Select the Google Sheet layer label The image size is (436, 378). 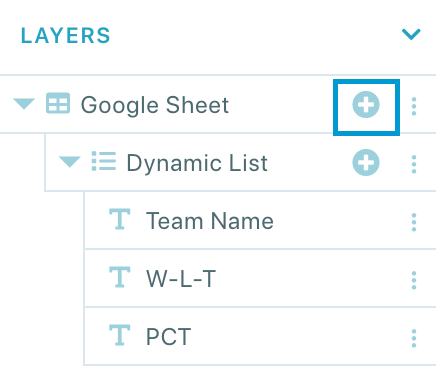pyautogui.click(x=155, y=106)
